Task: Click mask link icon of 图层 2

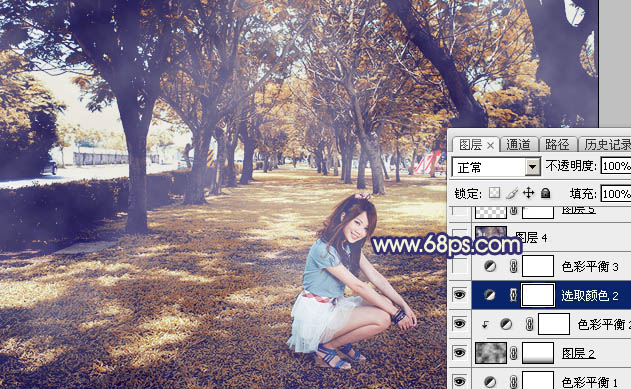Action: tap(513, 353)
